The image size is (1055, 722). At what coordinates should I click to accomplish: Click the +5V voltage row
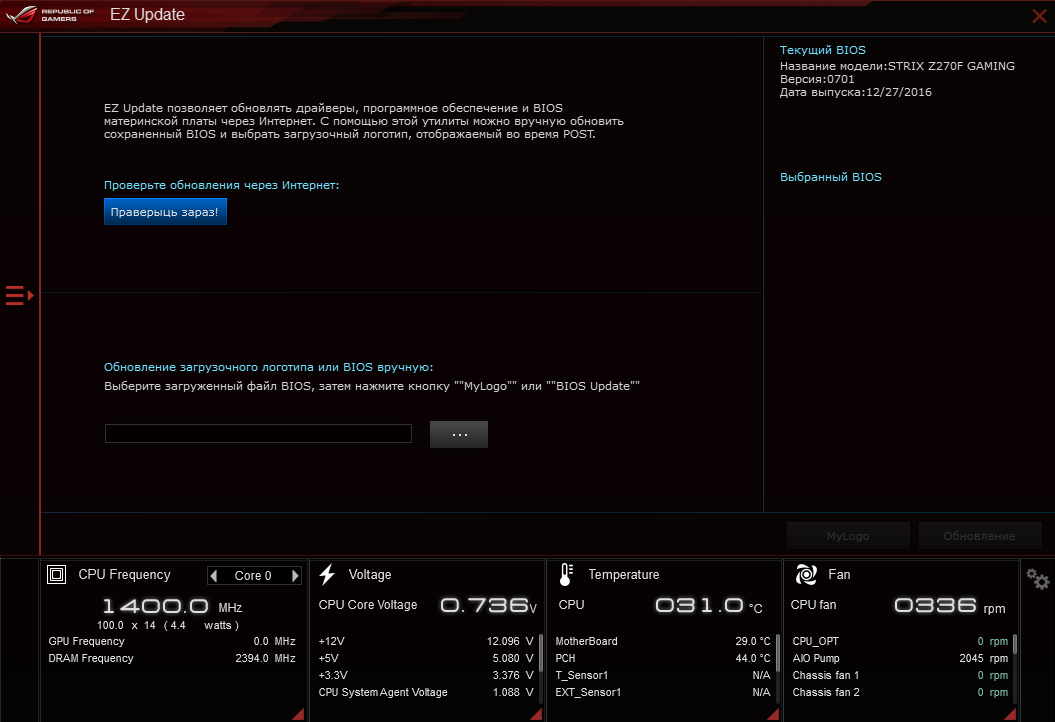tap(425, 658)
